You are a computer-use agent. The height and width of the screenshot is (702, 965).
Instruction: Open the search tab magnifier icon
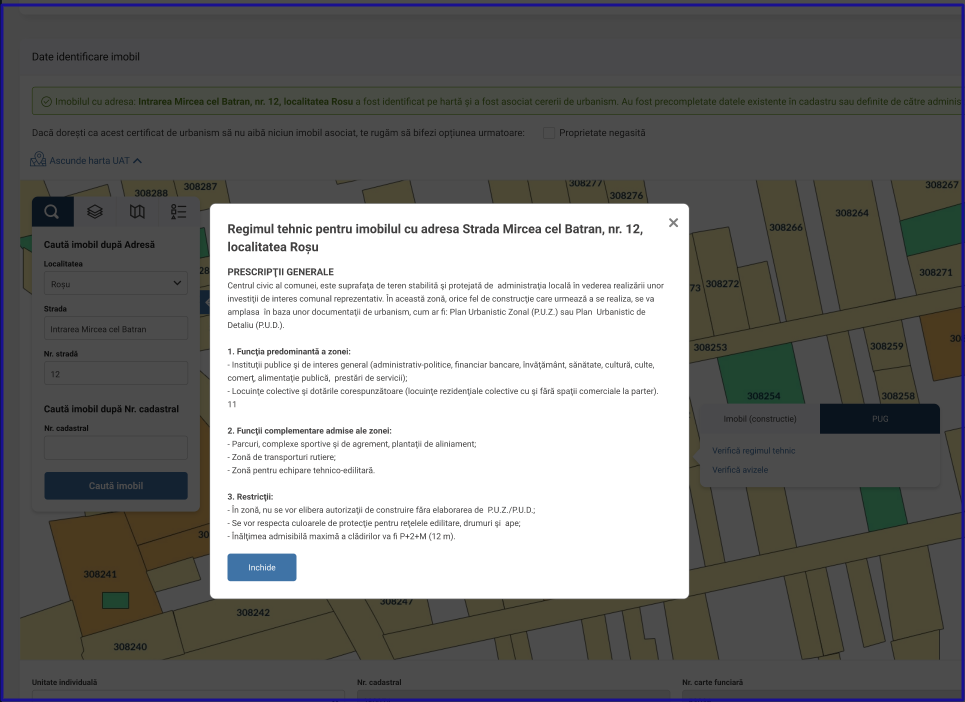[x=52, y=212]
